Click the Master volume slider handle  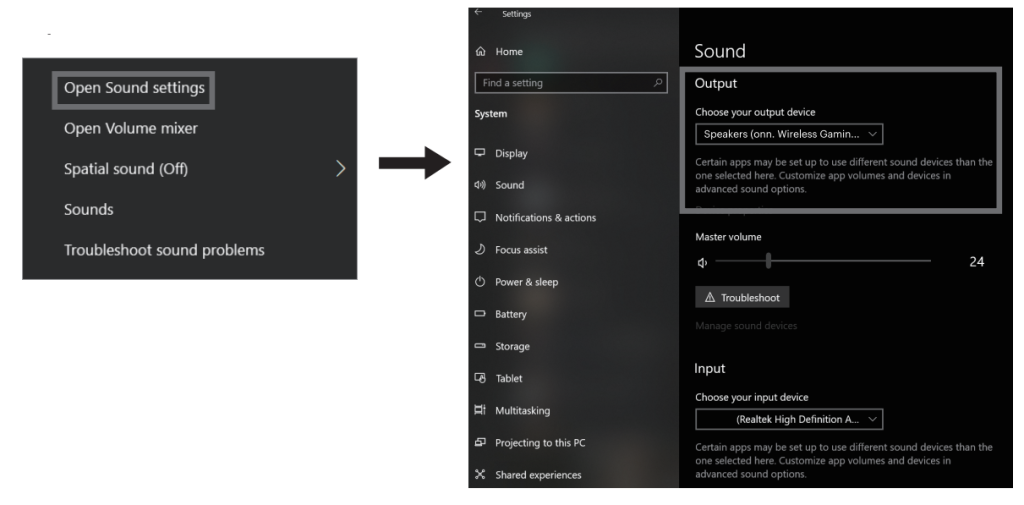768,261
